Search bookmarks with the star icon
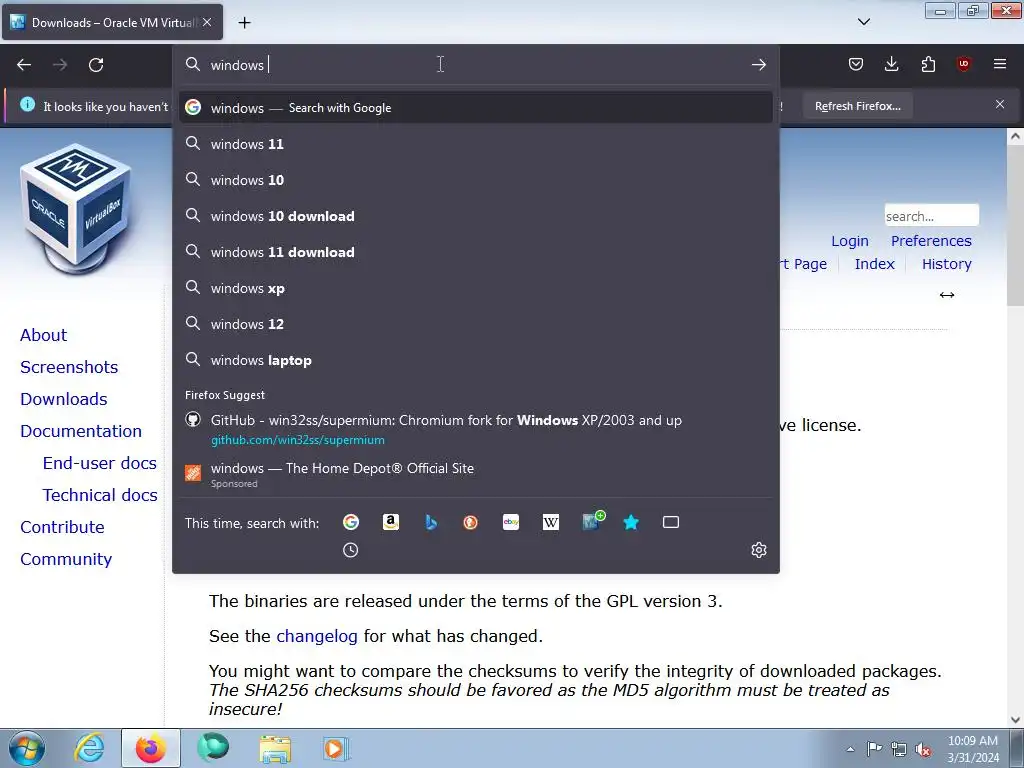 tap(631, 522)
